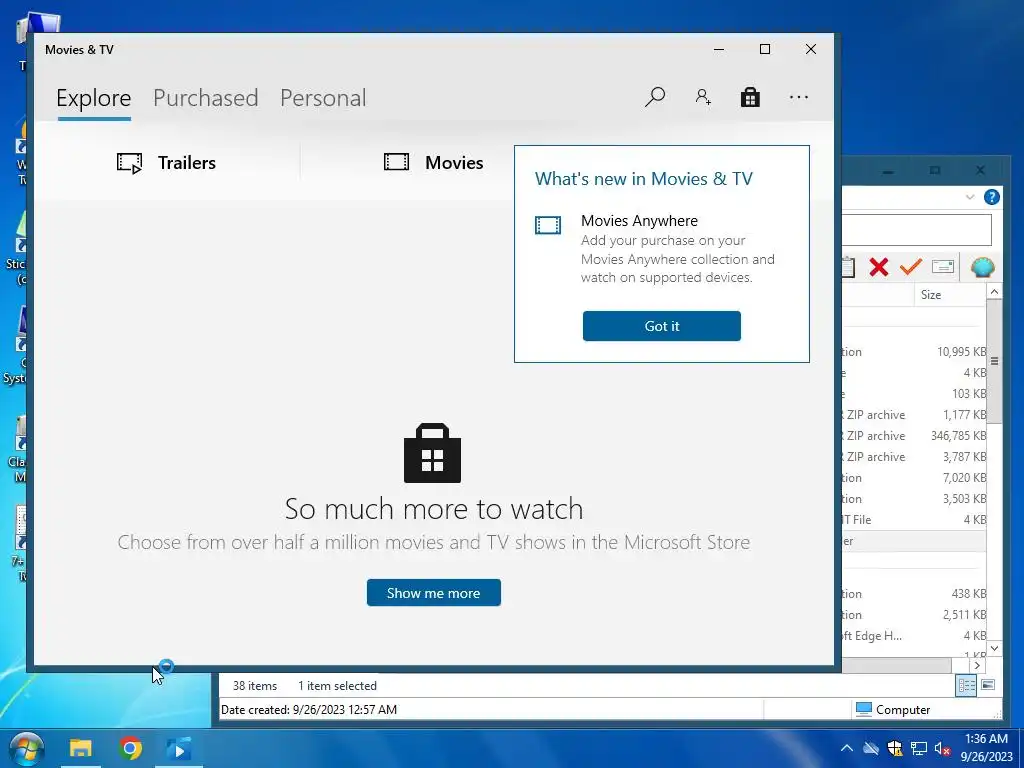Switch to the Explore tab
Viewport: 1024px width, 768px height.
tap(93, 98)
